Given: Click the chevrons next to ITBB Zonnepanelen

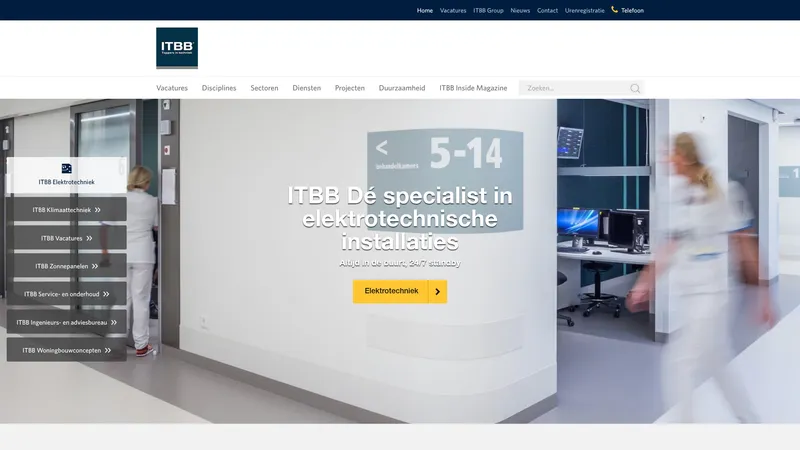Looking at the screenshot, I should point(95,266).
